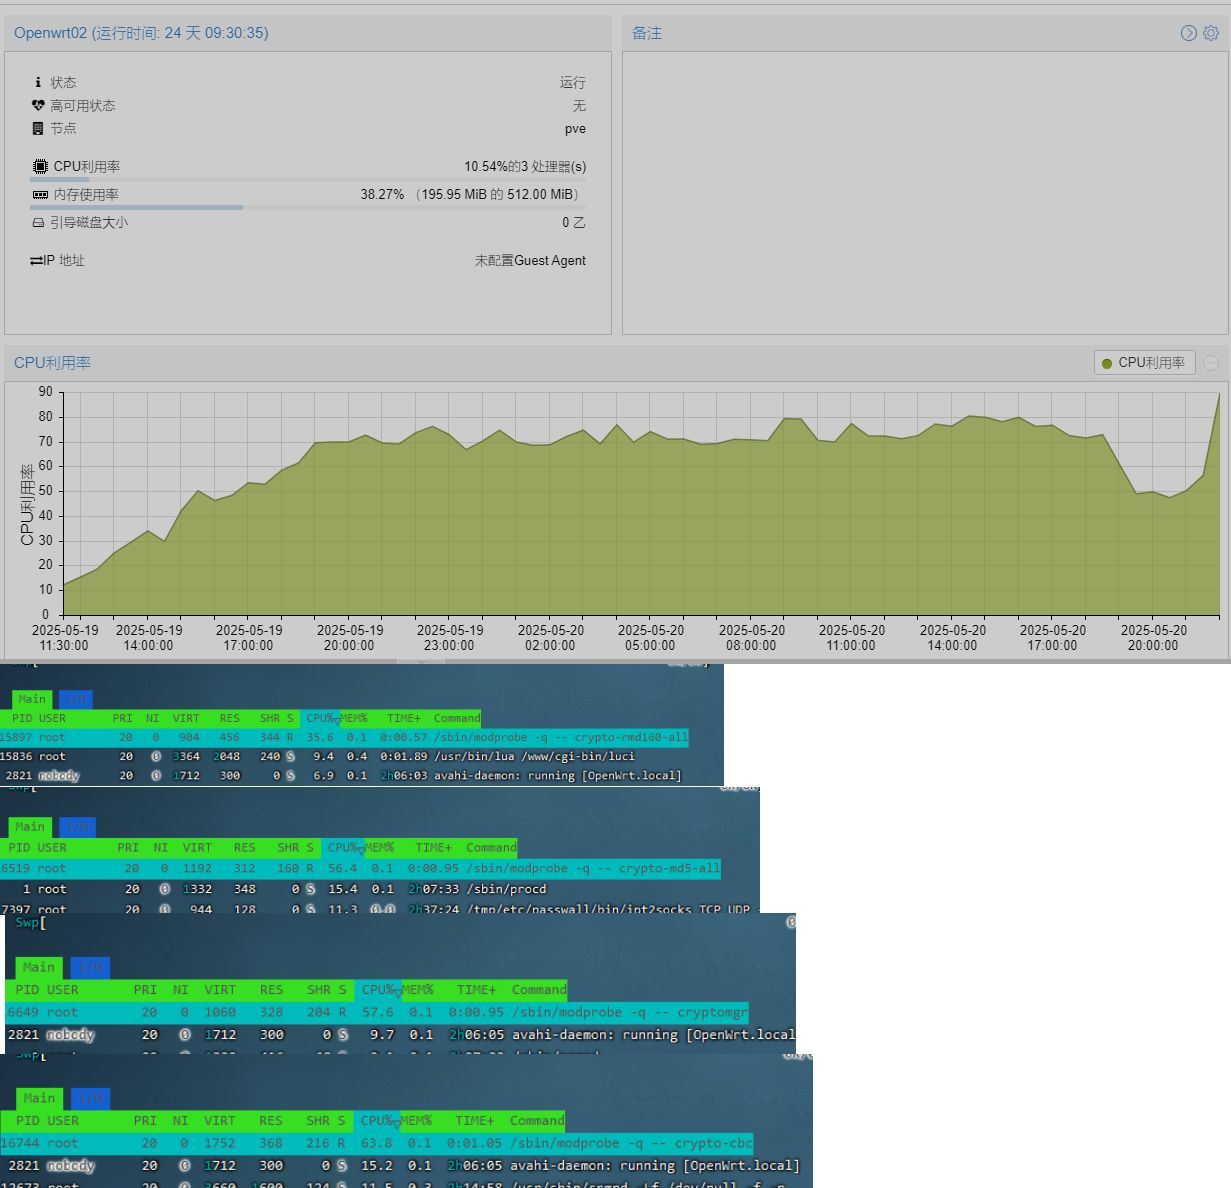The width and height of the screenshot is (1231, 1188).
Task: Click the 内存使用率 memory progress bar
Action: pos(308,208)
